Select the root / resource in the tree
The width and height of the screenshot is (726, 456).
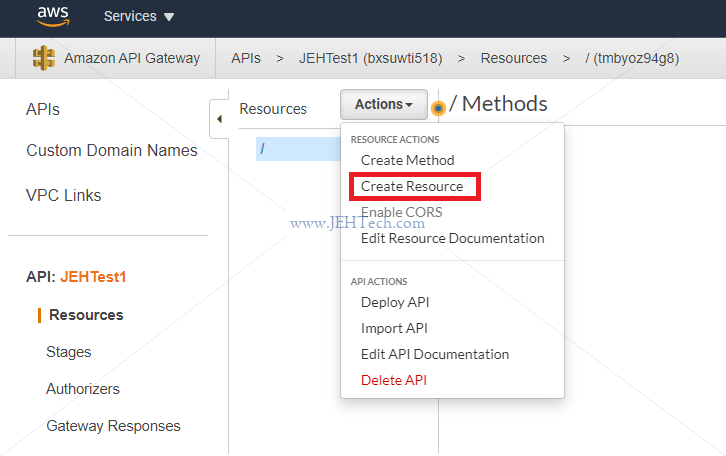click(298, 149)
